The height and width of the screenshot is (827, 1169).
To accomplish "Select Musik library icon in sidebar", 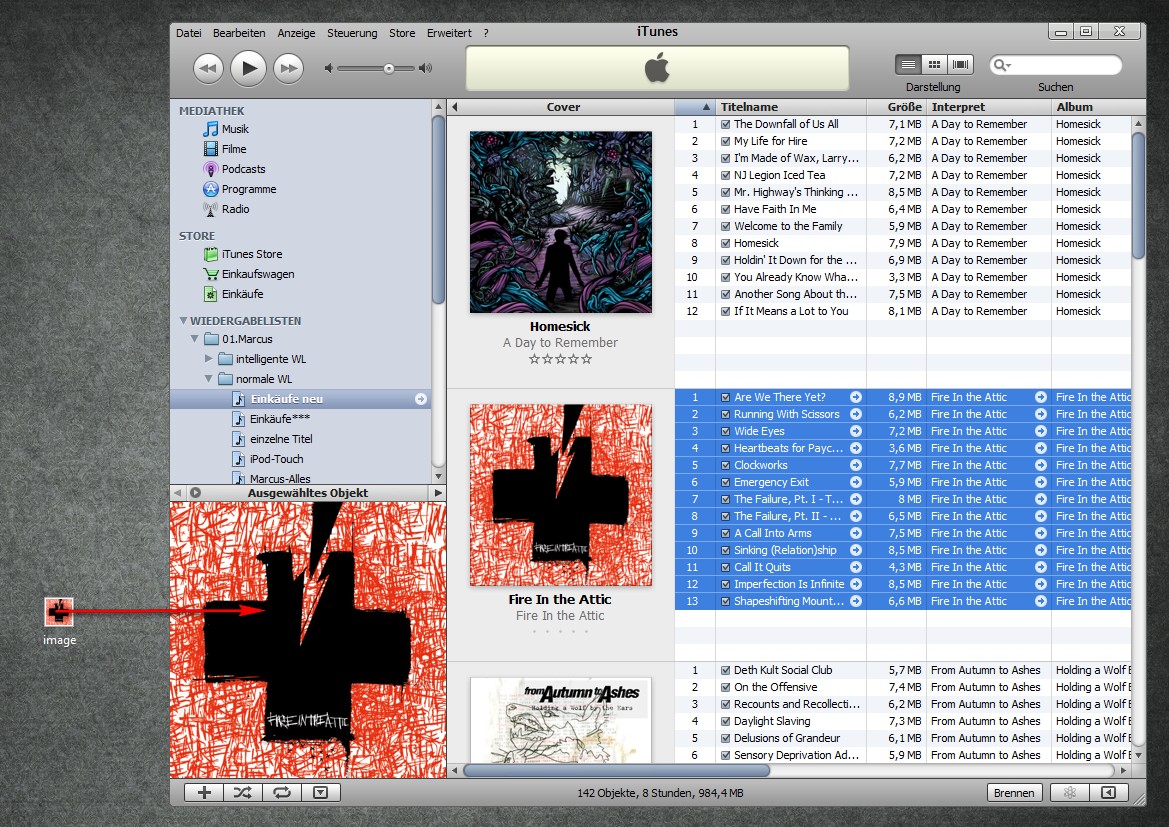I will coord(211,129).
